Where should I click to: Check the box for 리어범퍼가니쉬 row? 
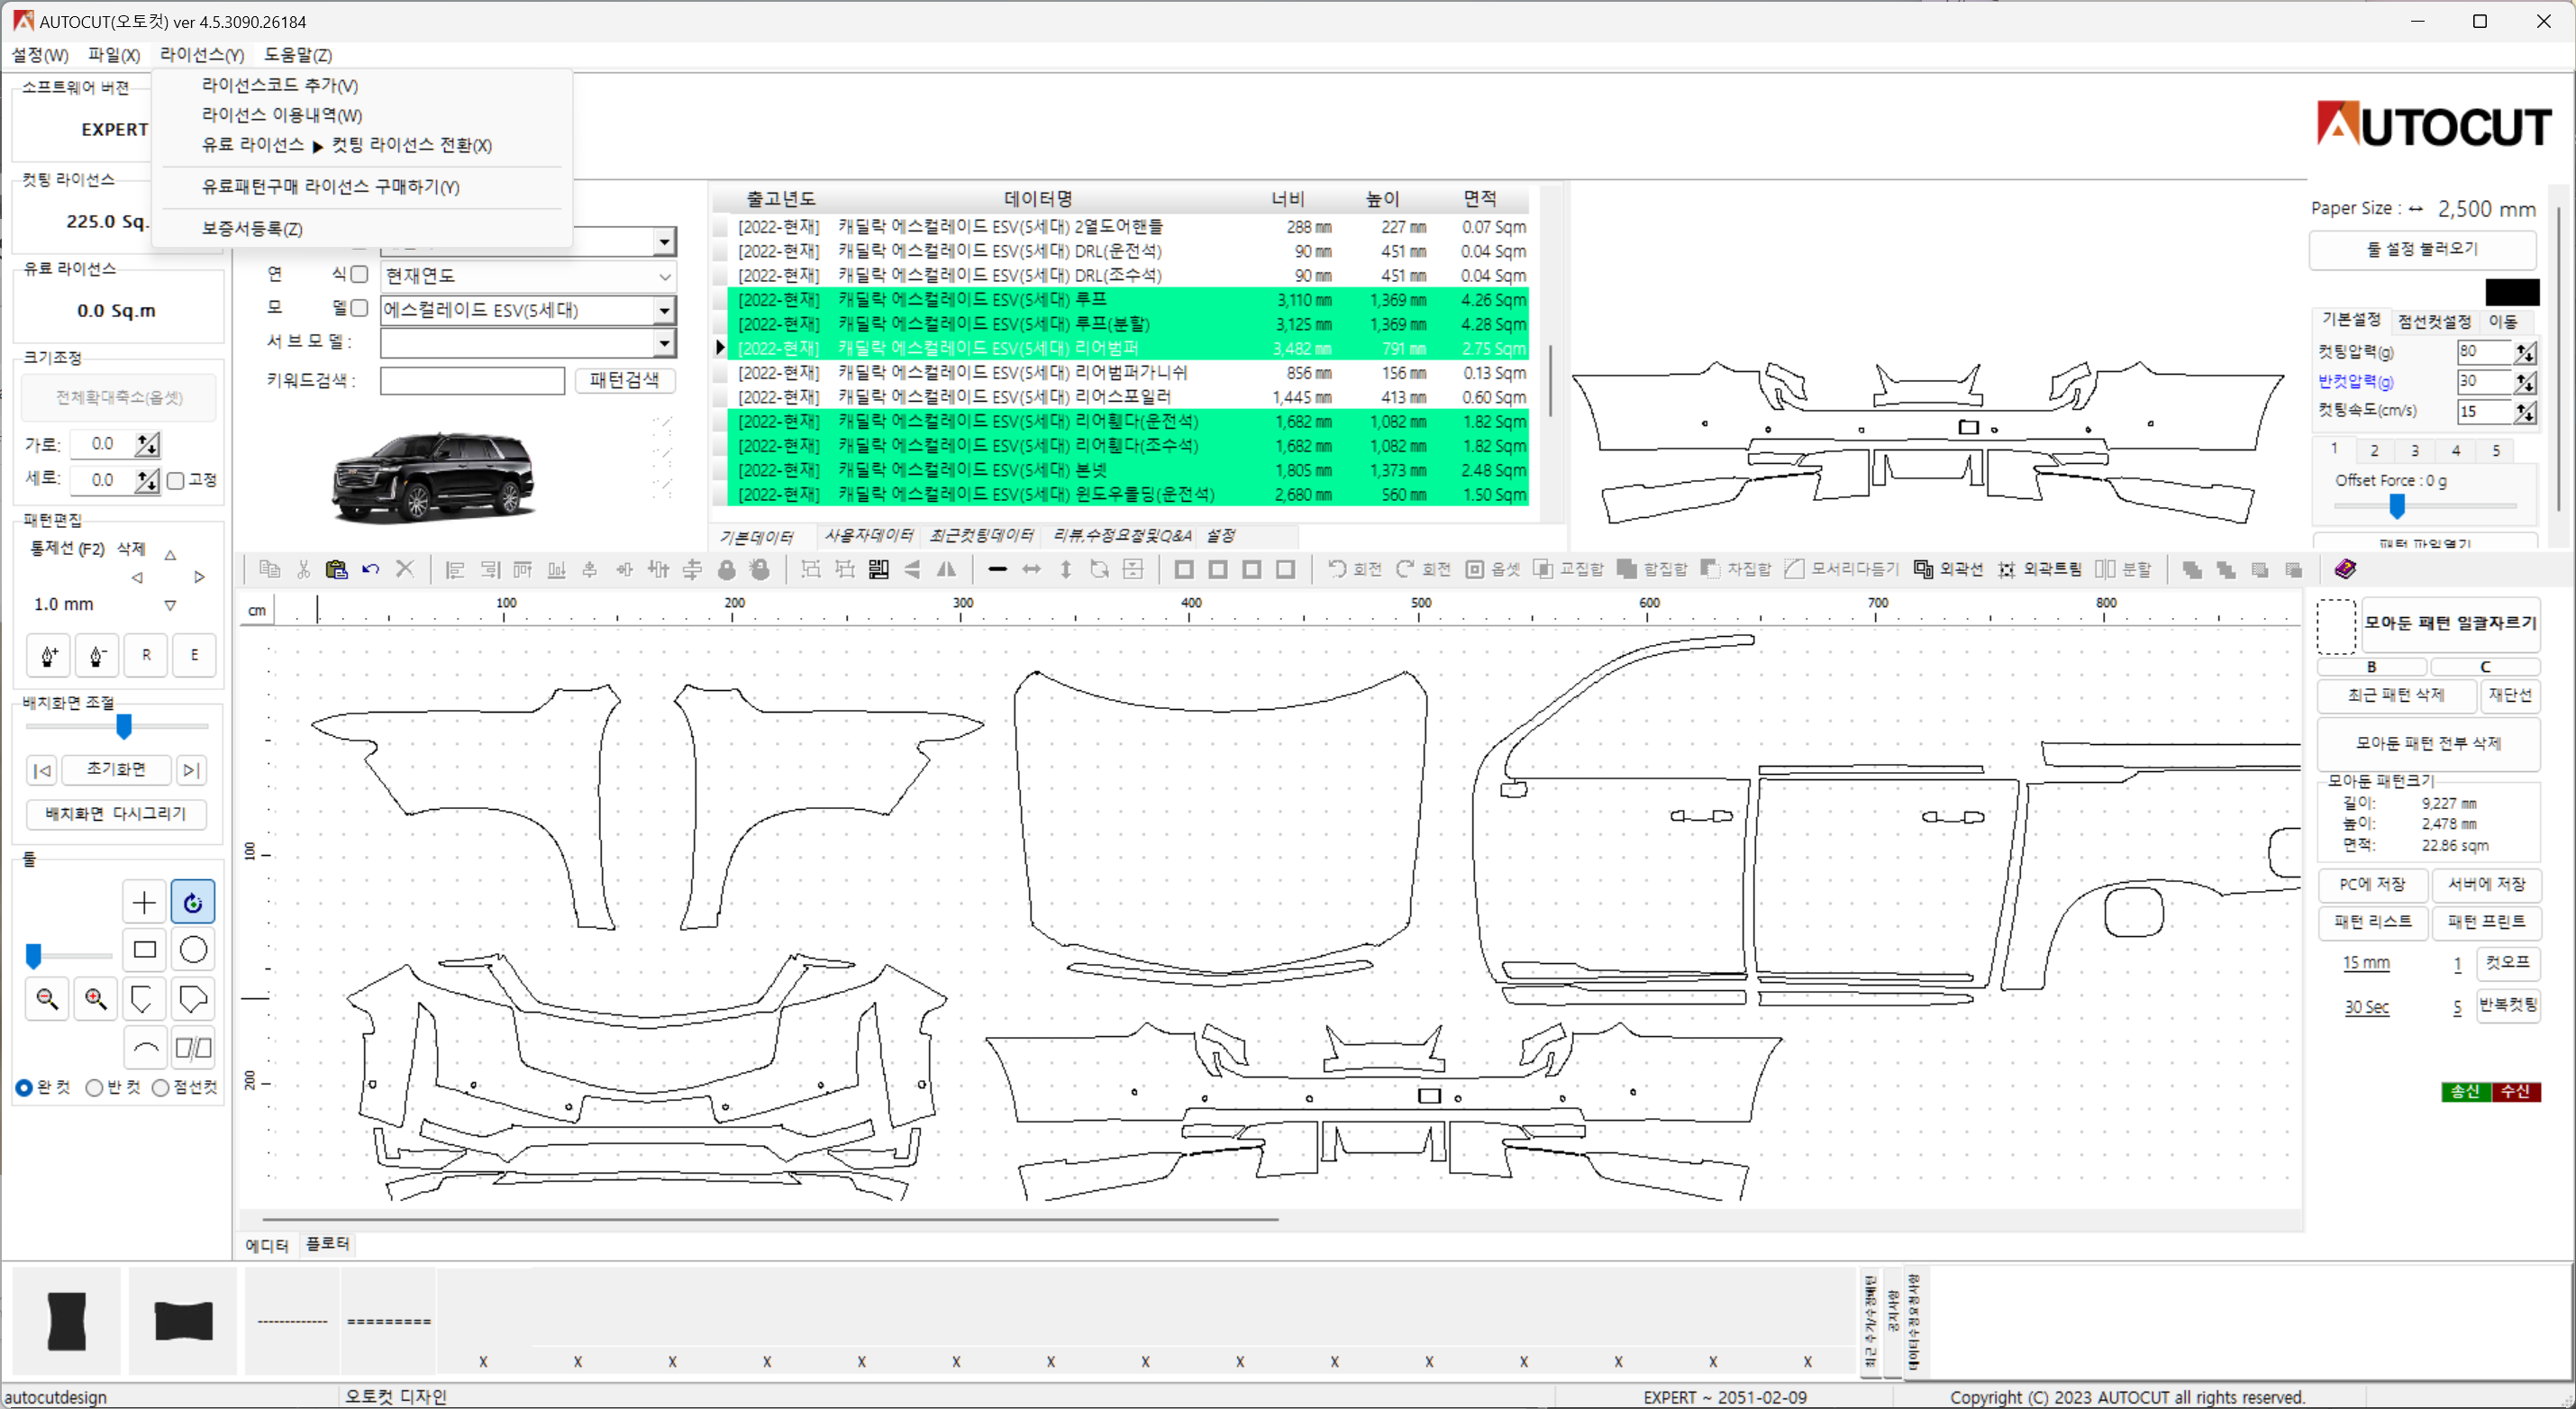coord(720,373)
